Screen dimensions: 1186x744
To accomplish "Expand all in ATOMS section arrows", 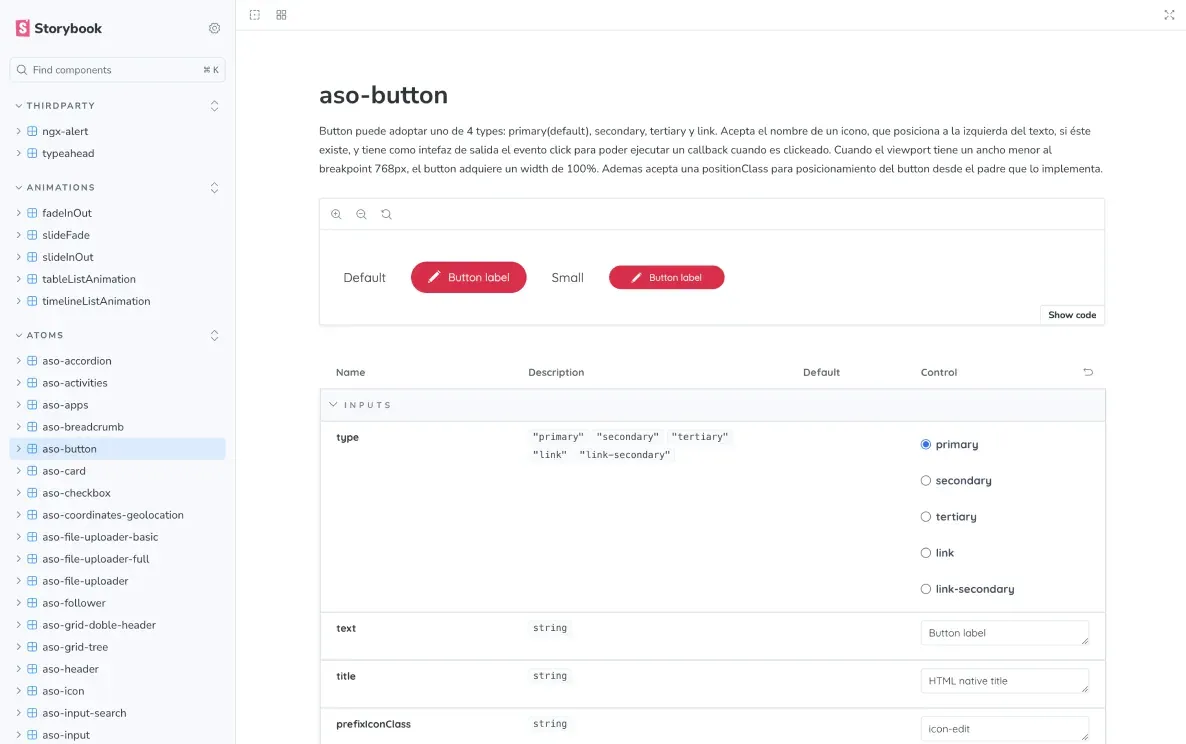I will point(214,335).
